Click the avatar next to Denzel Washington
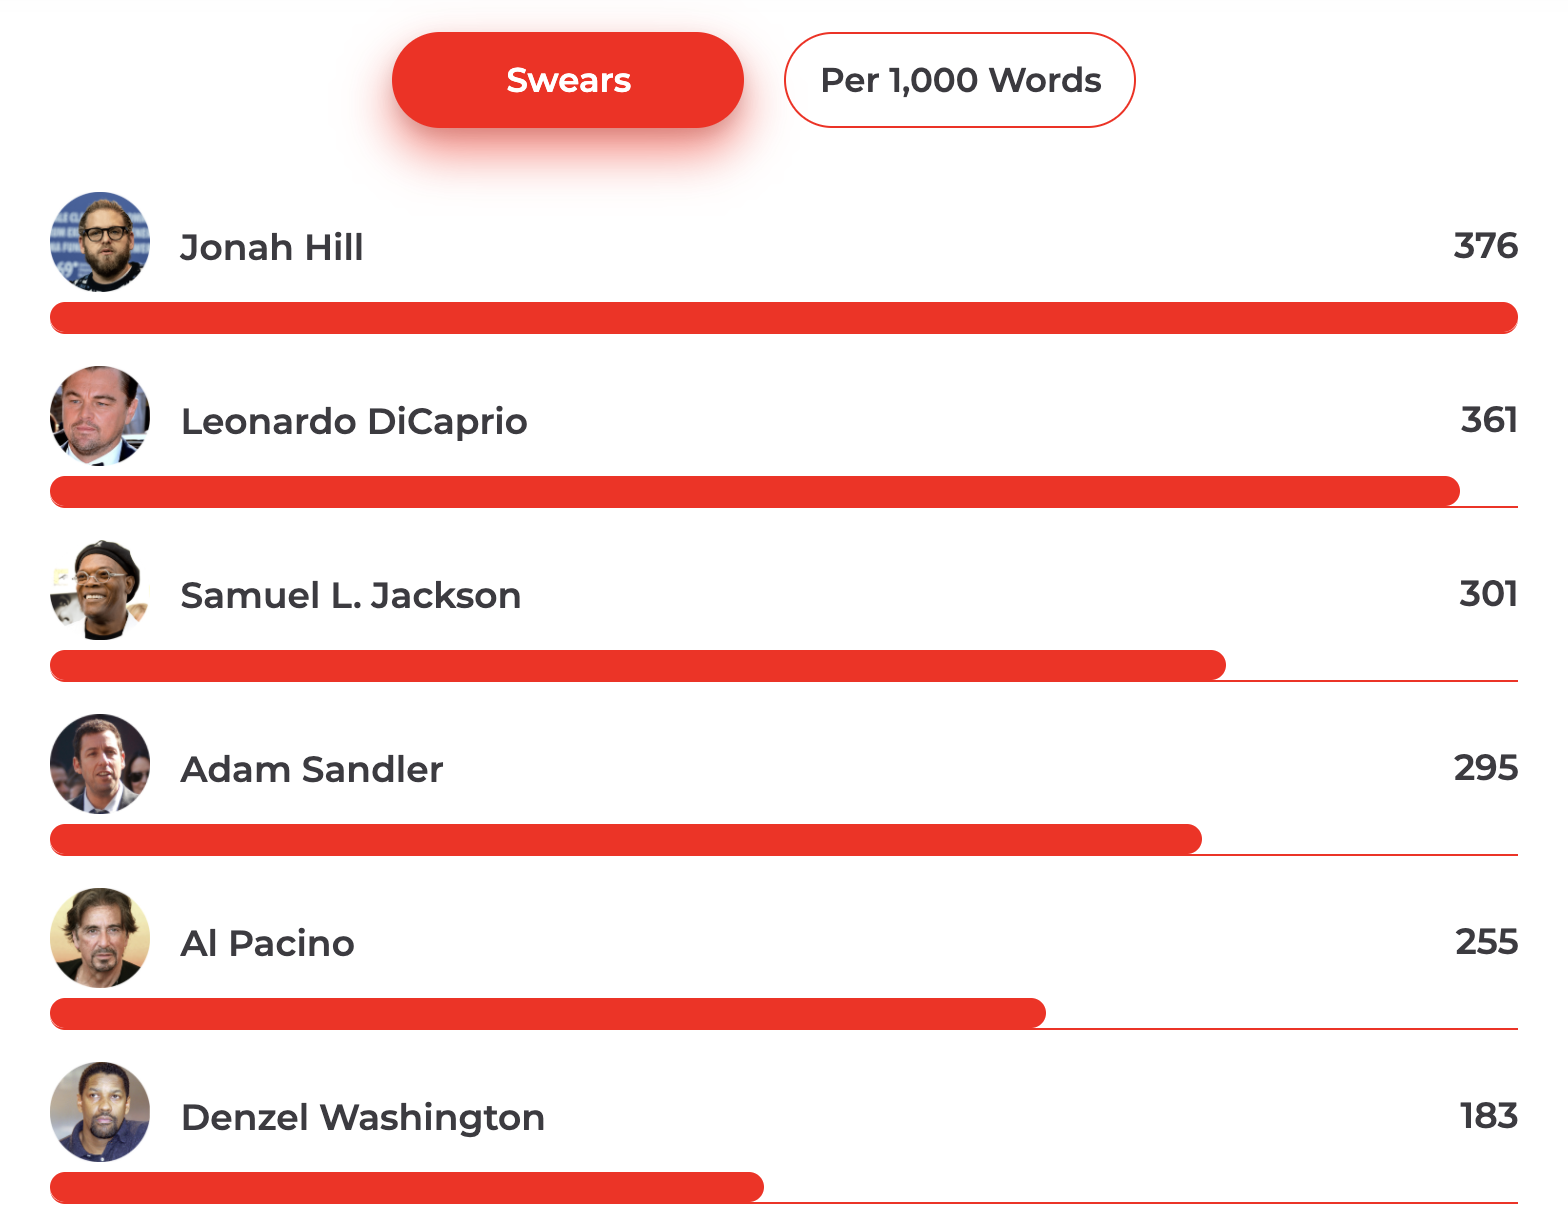Viewport: 1568px width, 1224px height. [100, 1112]
